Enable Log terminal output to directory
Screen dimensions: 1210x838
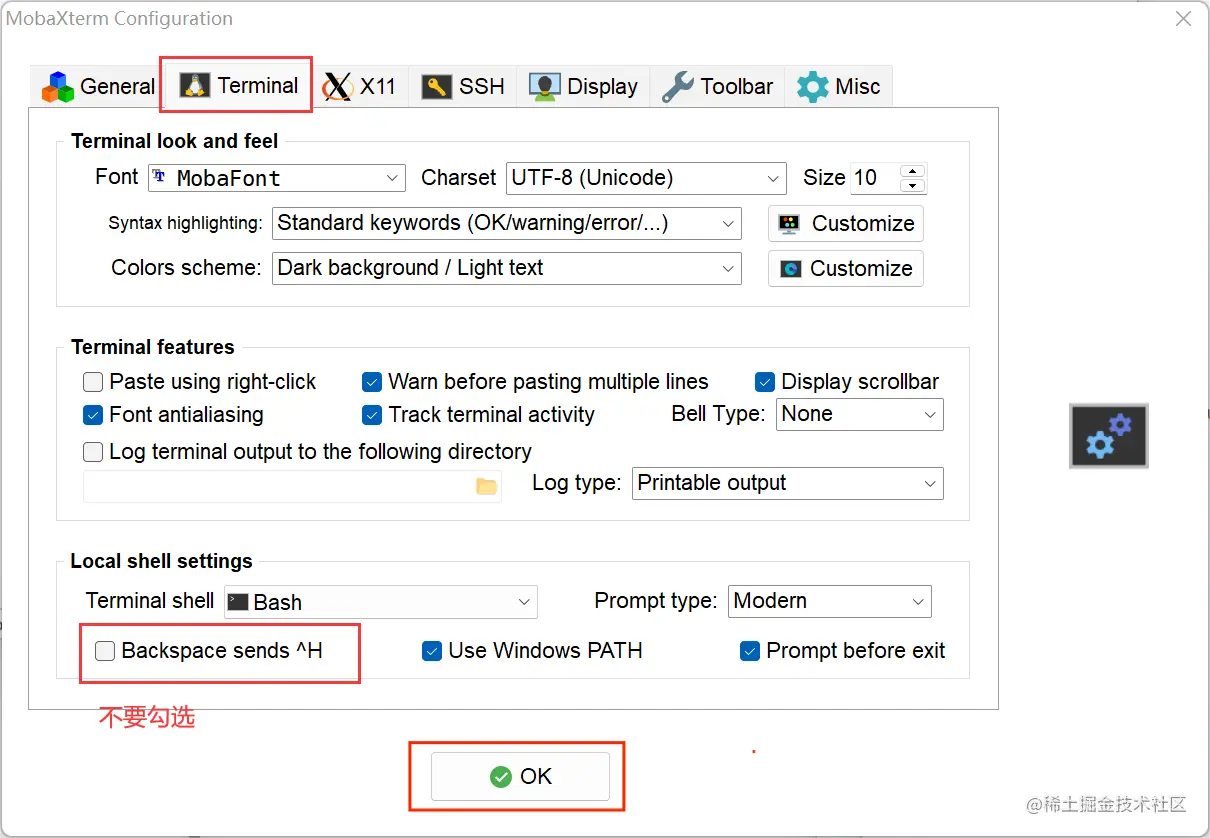tap(93, 452)
